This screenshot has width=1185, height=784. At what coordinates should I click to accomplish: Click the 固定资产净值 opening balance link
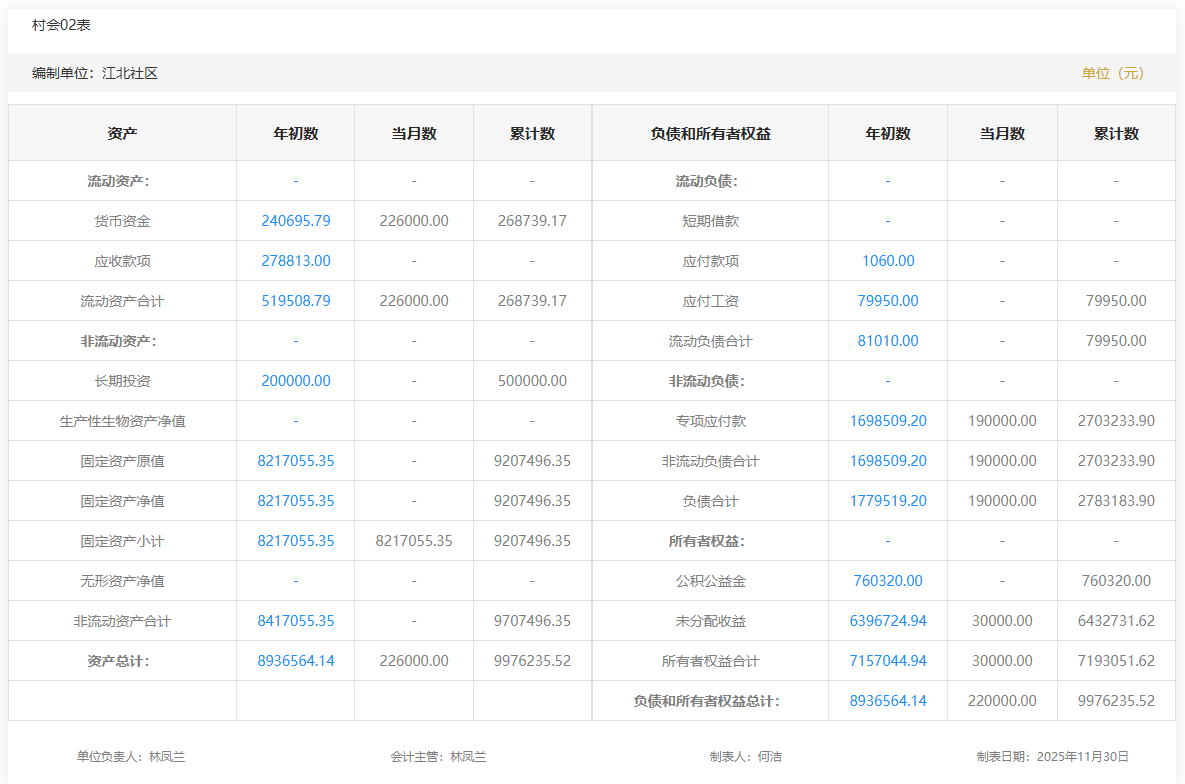tap(296, 501)
